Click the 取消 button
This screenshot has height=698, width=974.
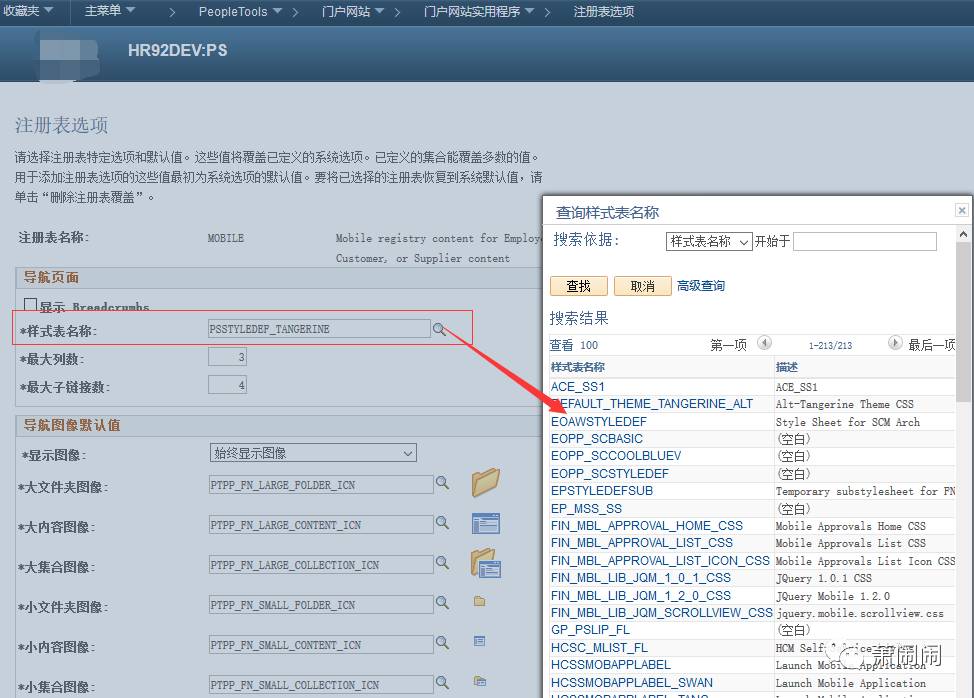coord(643,286)
